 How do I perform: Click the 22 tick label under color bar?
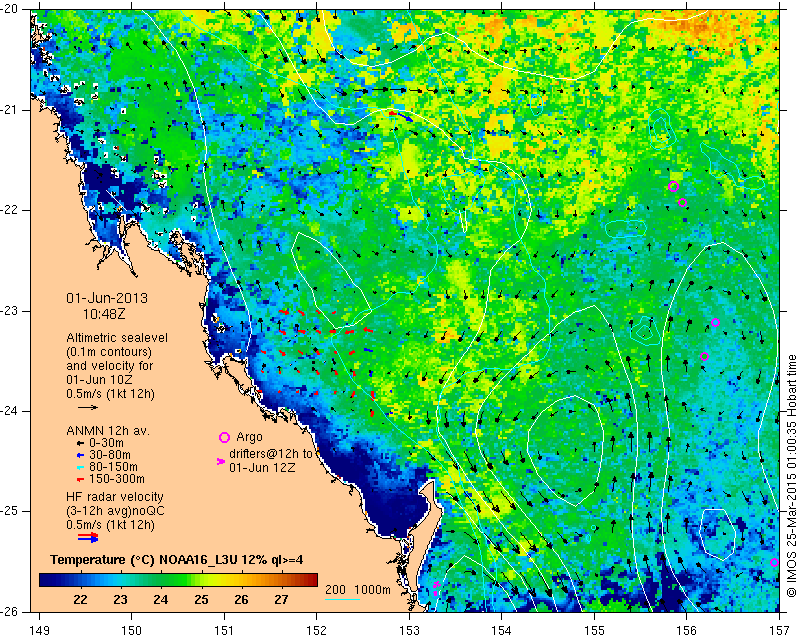(80, 600)
